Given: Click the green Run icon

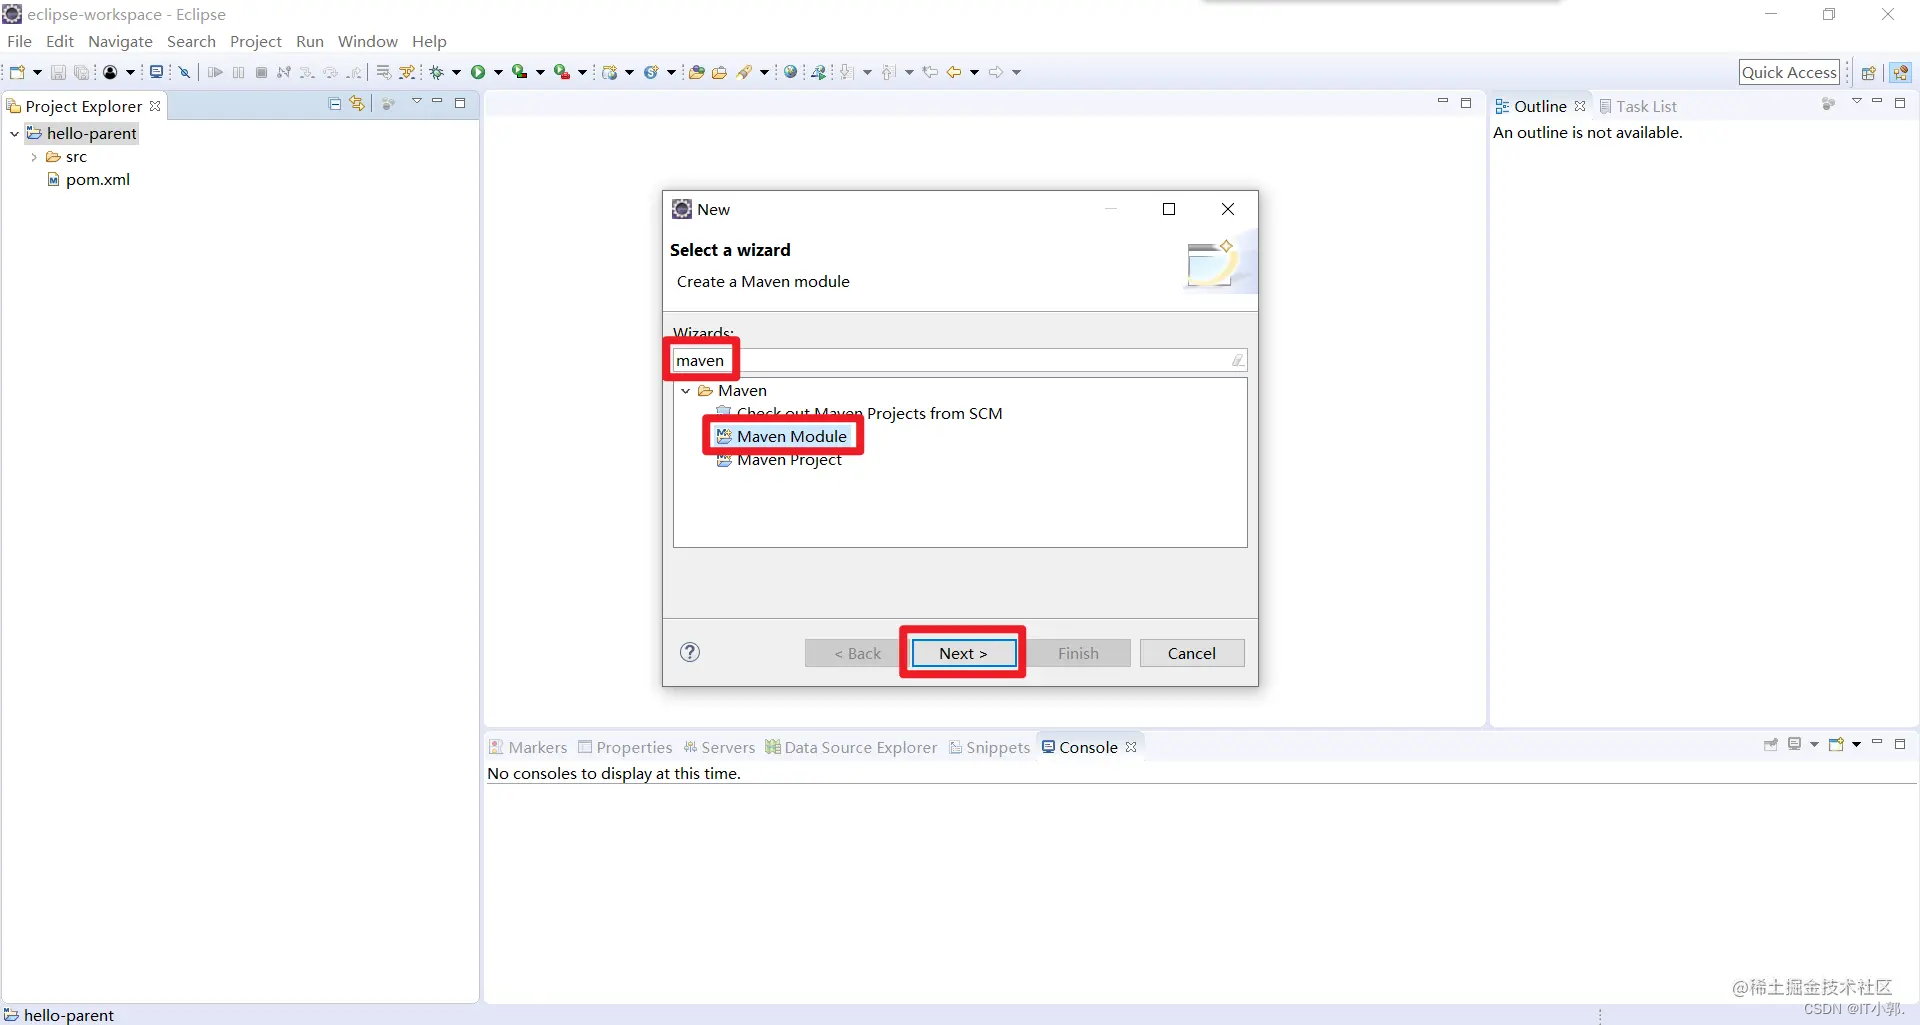Looking at the screenshot, I should coord(478,72).
